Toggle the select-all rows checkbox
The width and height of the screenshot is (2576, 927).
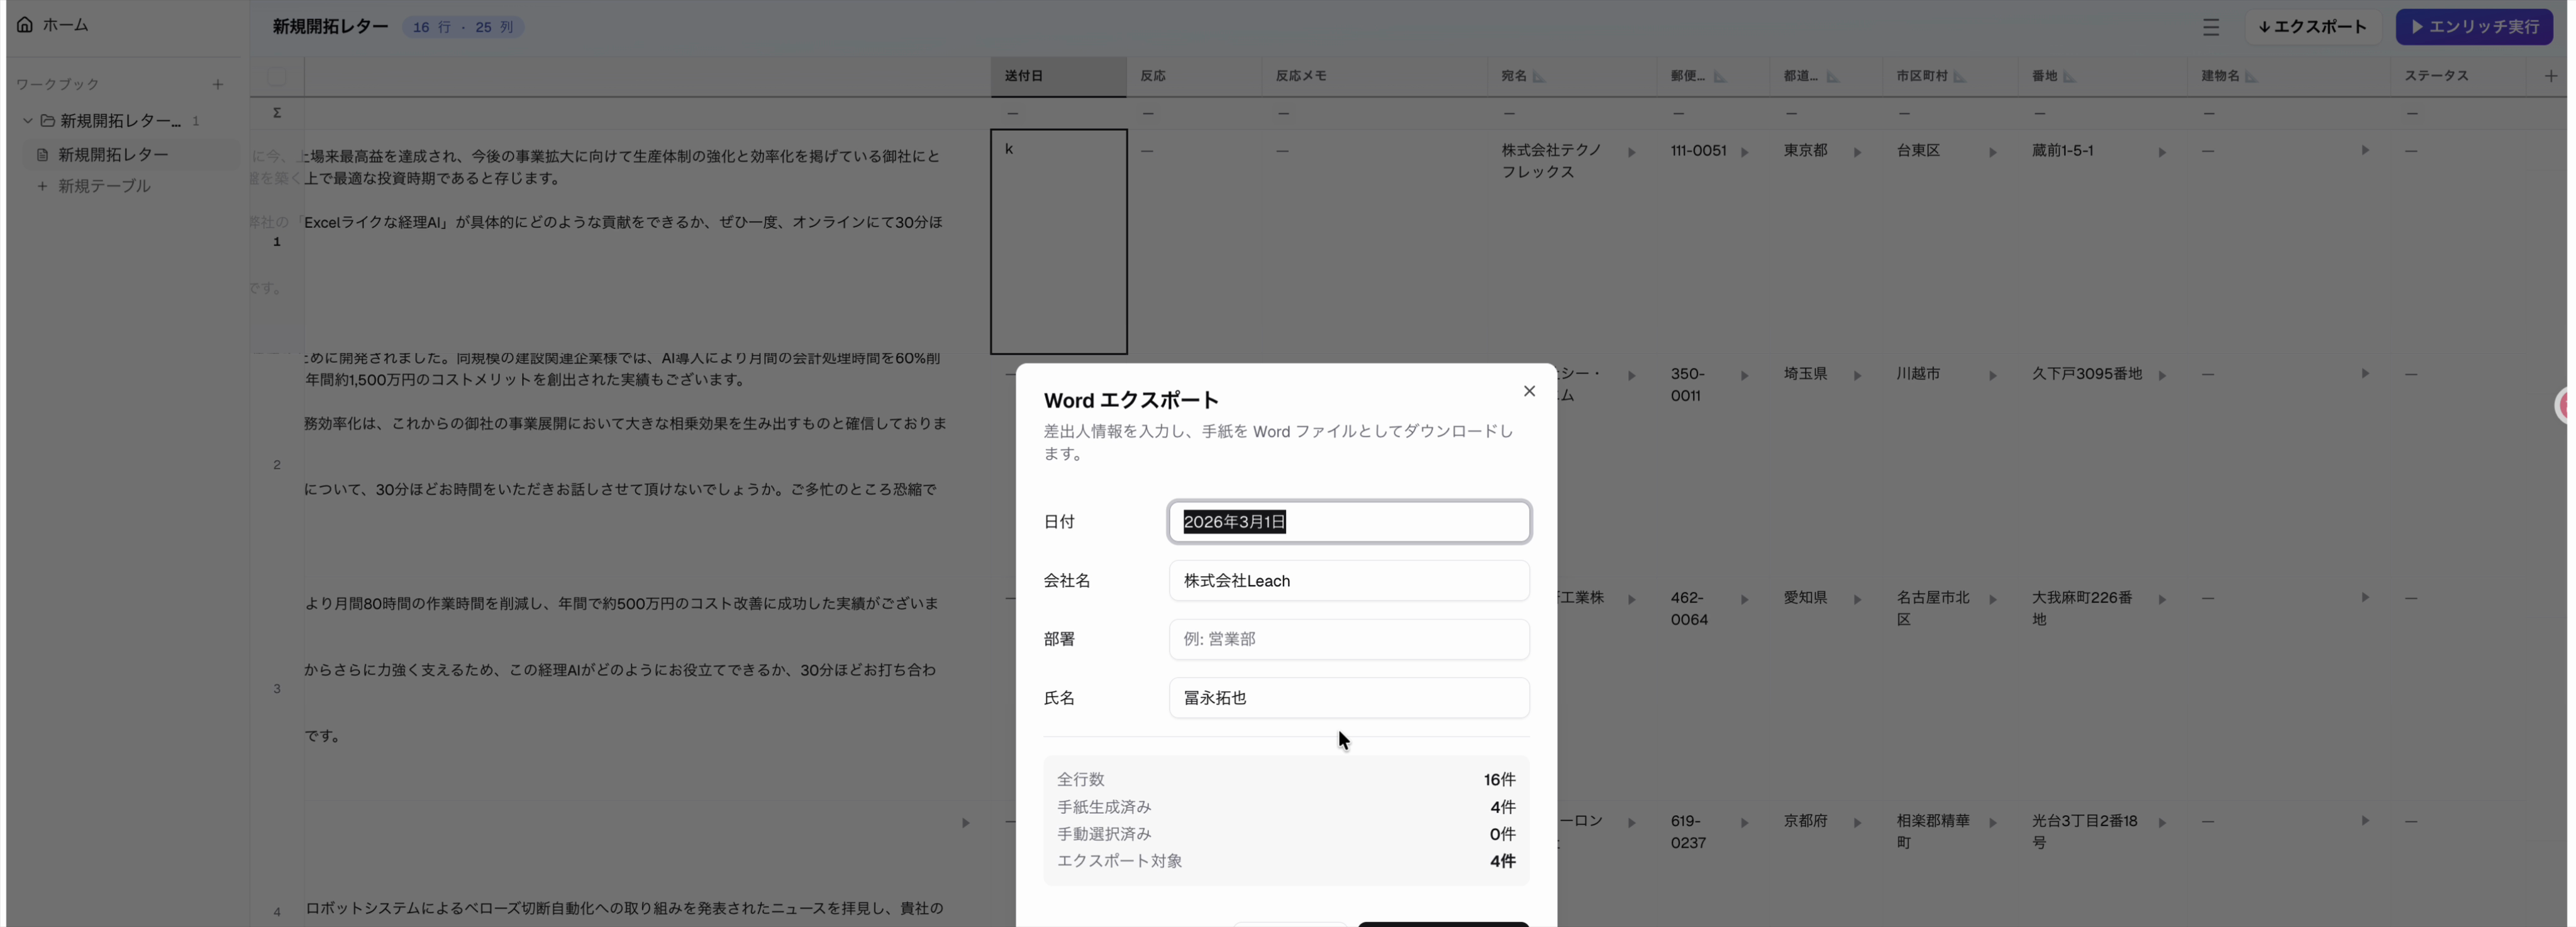(277, 76)
